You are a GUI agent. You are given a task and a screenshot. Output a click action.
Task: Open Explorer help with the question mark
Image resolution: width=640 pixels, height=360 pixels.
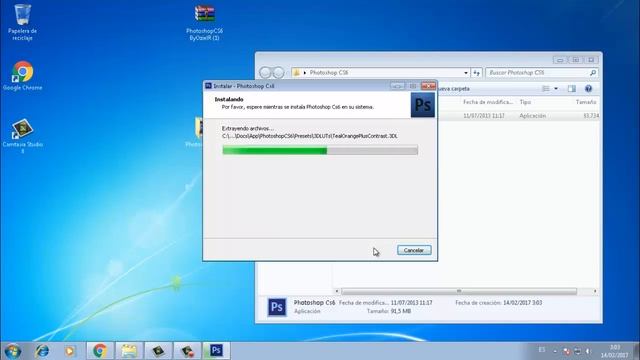pos(588,89)
